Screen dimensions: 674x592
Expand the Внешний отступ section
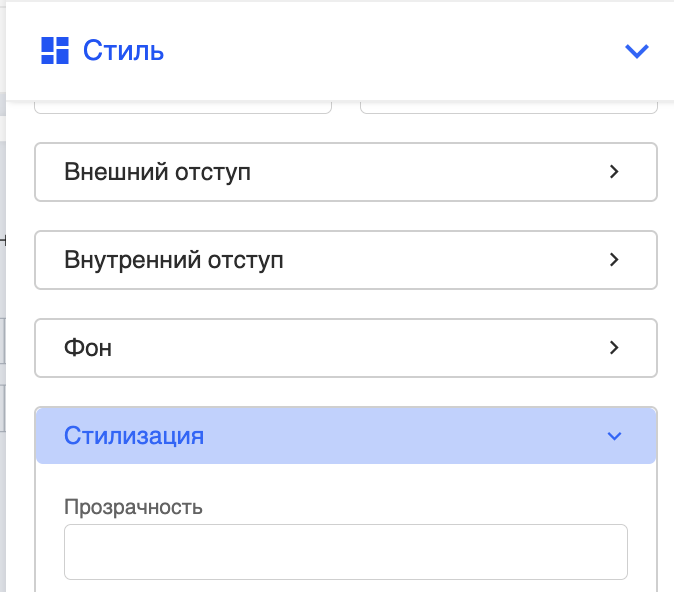tap(346, 172)
